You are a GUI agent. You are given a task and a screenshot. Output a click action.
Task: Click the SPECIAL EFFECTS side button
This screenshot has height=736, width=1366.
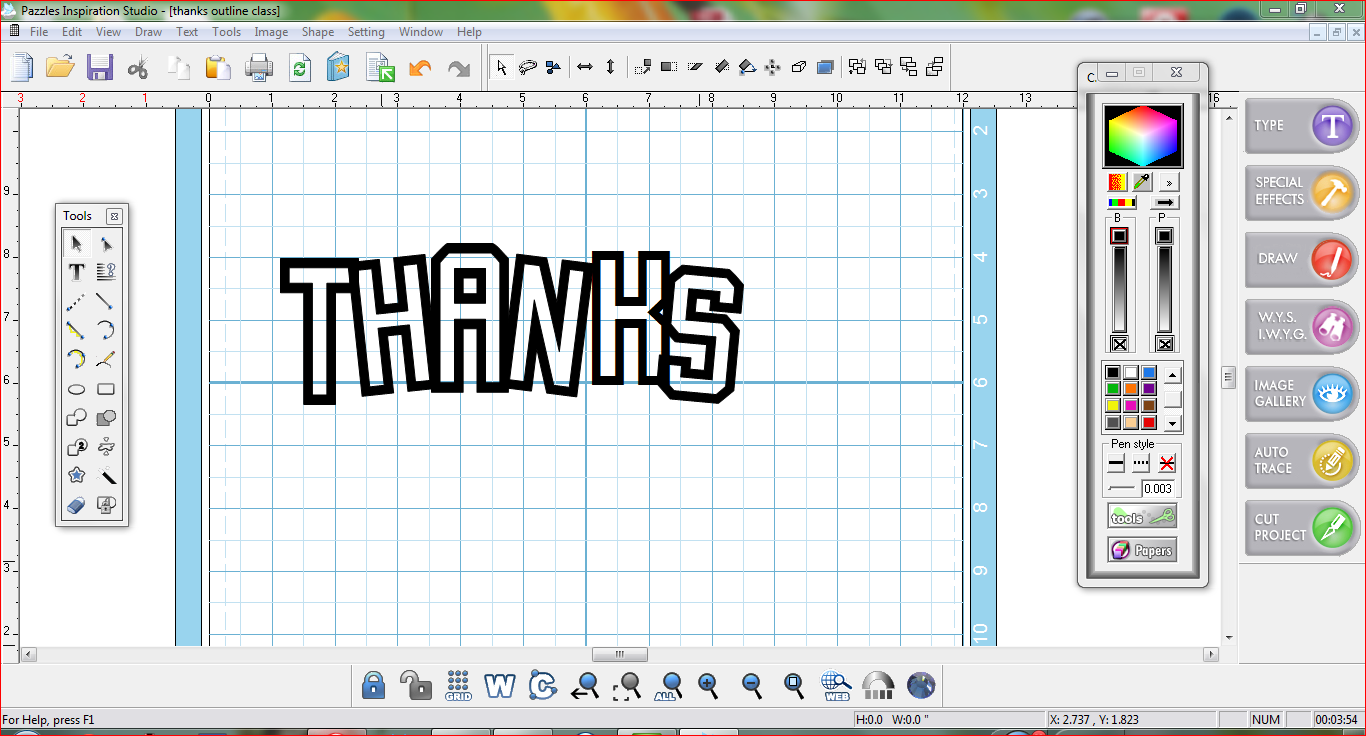[x=1302, y=192]
